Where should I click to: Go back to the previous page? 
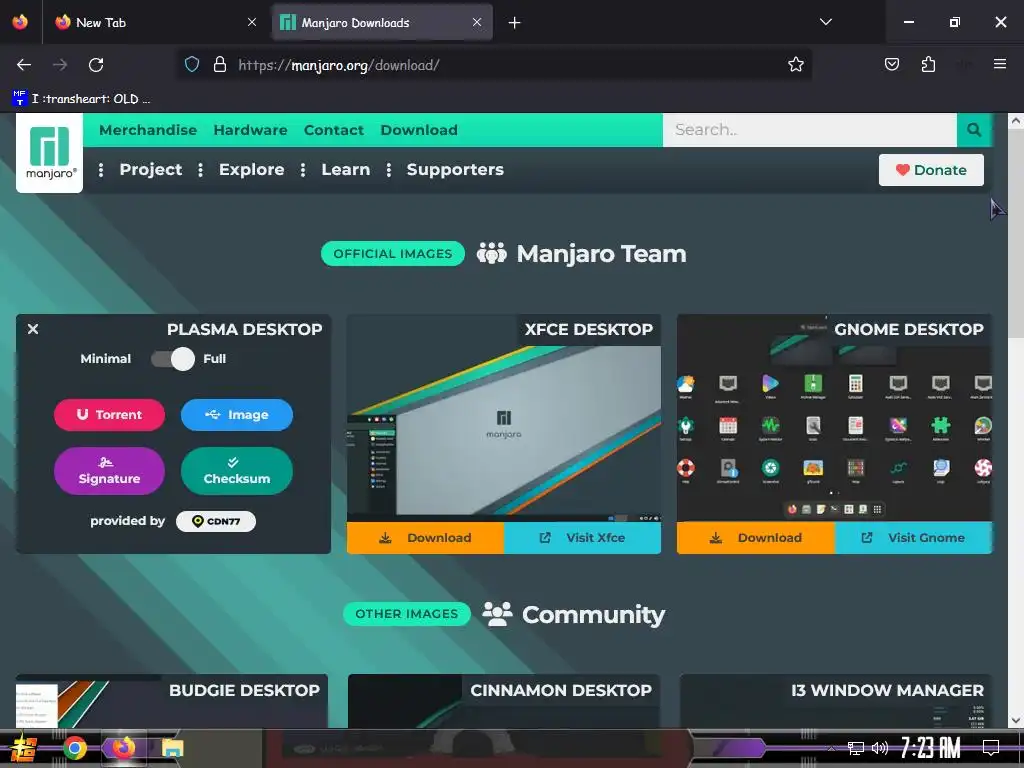point(24,65)
